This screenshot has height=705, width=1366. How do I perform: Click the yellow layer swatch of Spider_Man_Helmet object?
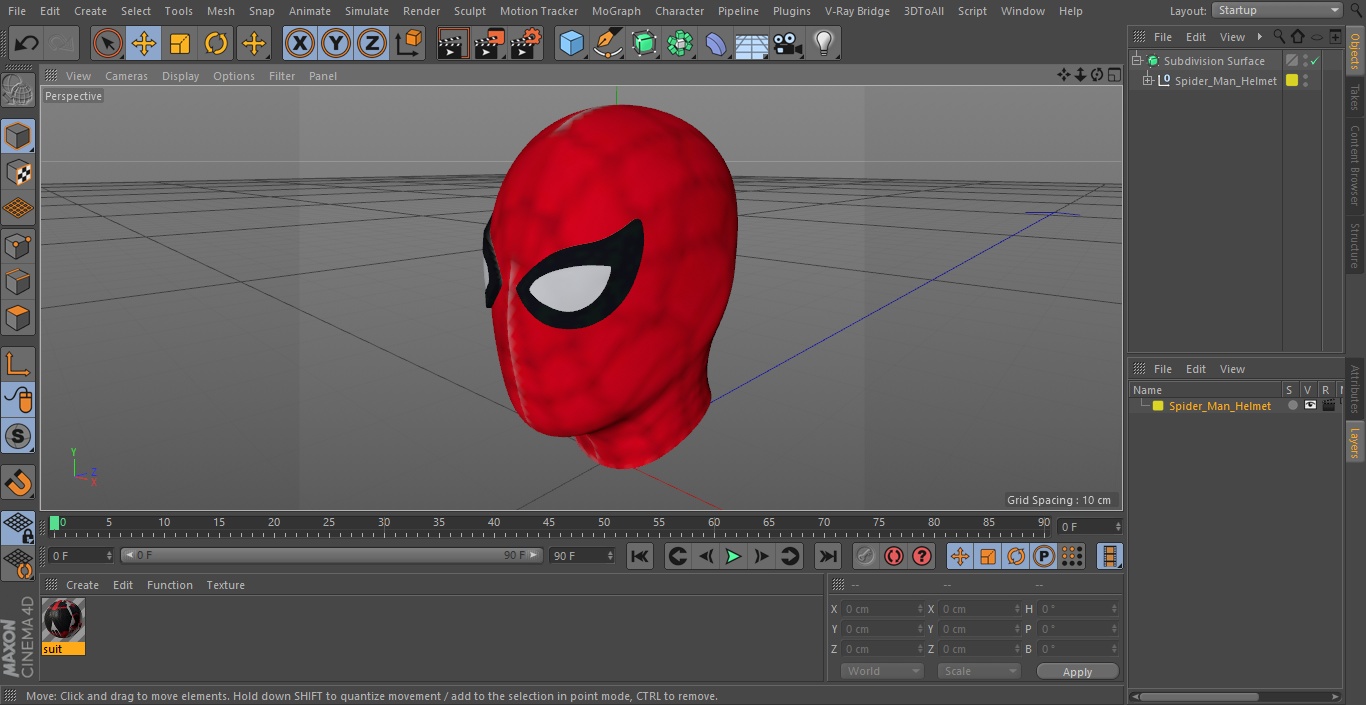click(x=1291, y=81)
